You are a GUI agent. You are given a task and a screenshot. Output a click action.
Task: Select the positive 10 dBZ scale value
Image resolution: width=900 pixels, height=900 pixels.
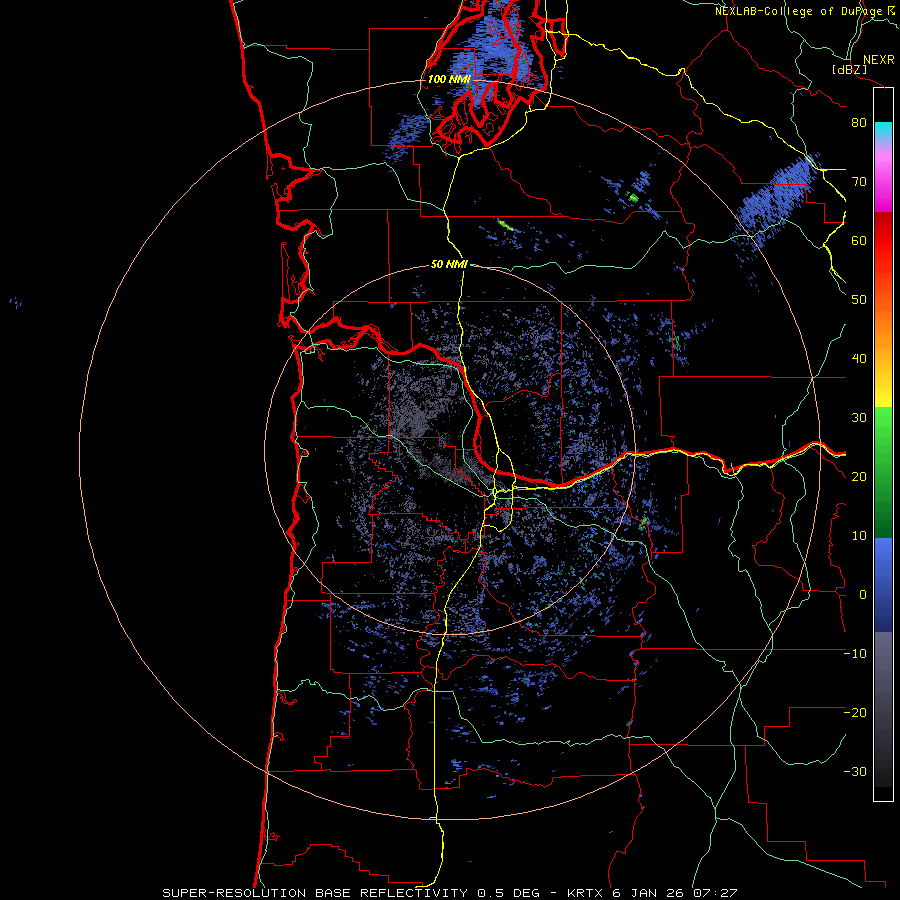pos(859,536)
